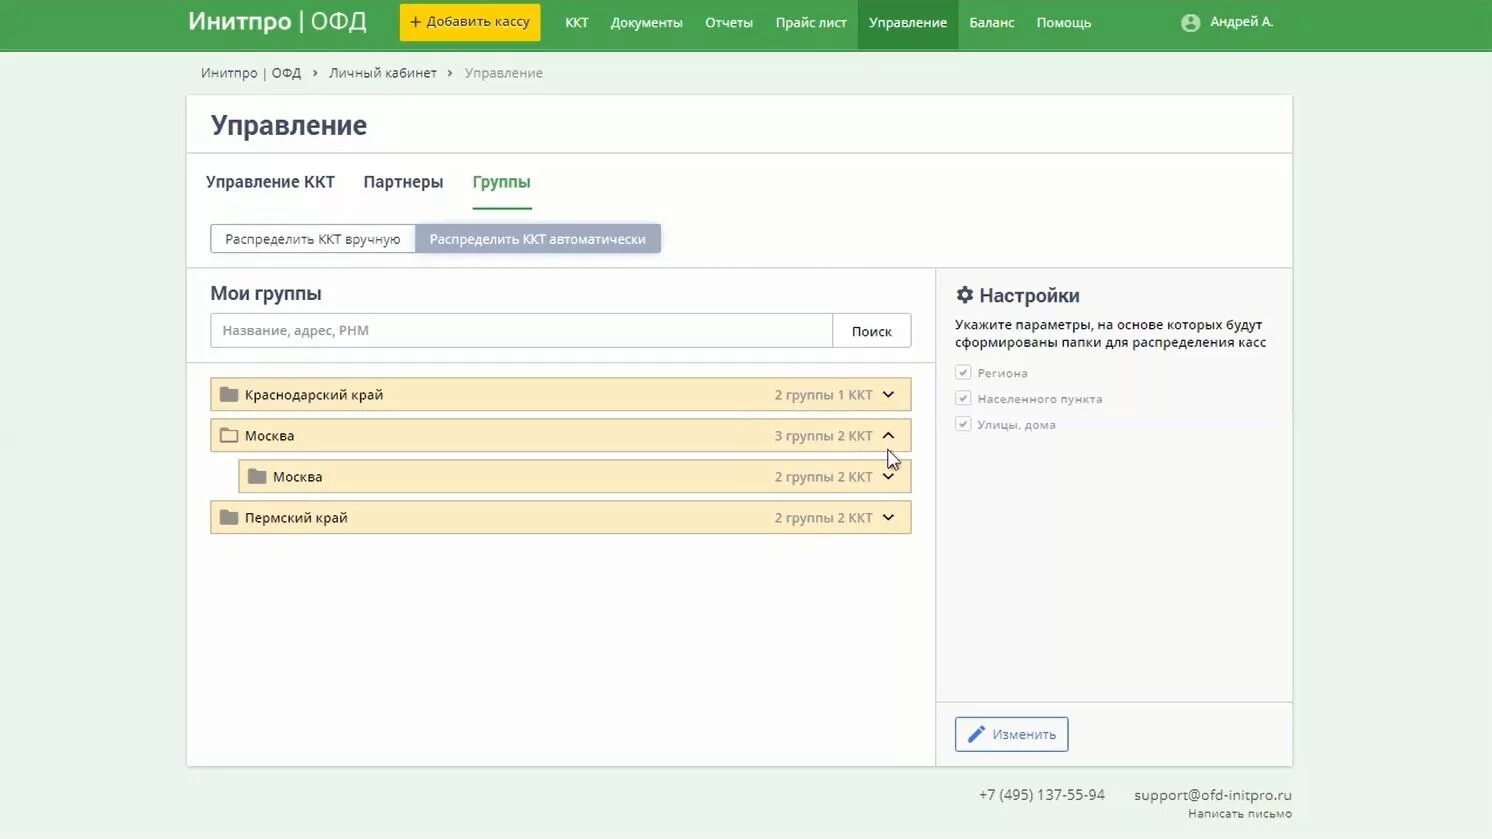Screen dimensions: 1492x839
Task: Click the '2 группы 1 ККТ' count text
Action: click(823, 395)
